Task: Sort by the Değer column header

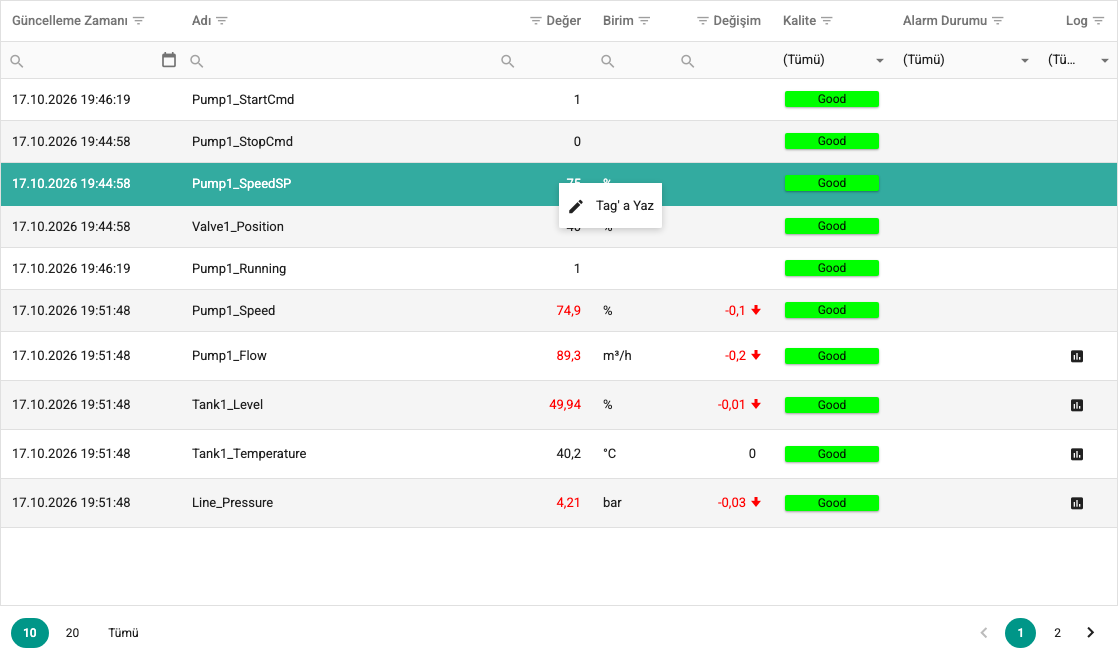Action: (563, 21)
